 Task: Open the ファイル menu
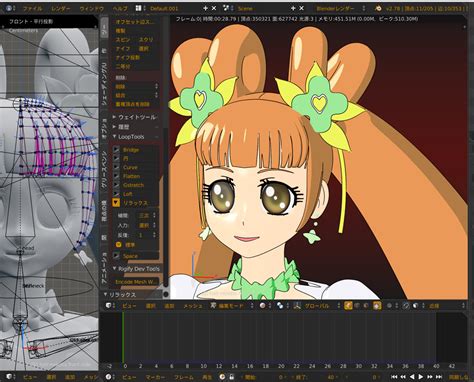point(33,8)
